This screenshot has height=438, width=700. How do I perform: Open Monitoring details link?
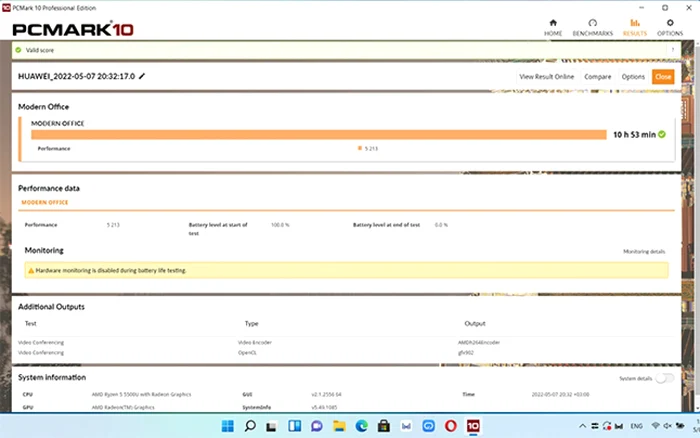[644, 252]
